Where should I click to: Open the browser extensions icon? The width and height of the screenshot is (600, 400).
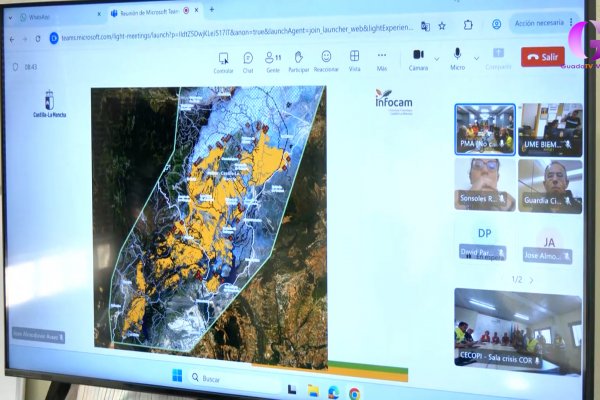[x=468, y=25]
